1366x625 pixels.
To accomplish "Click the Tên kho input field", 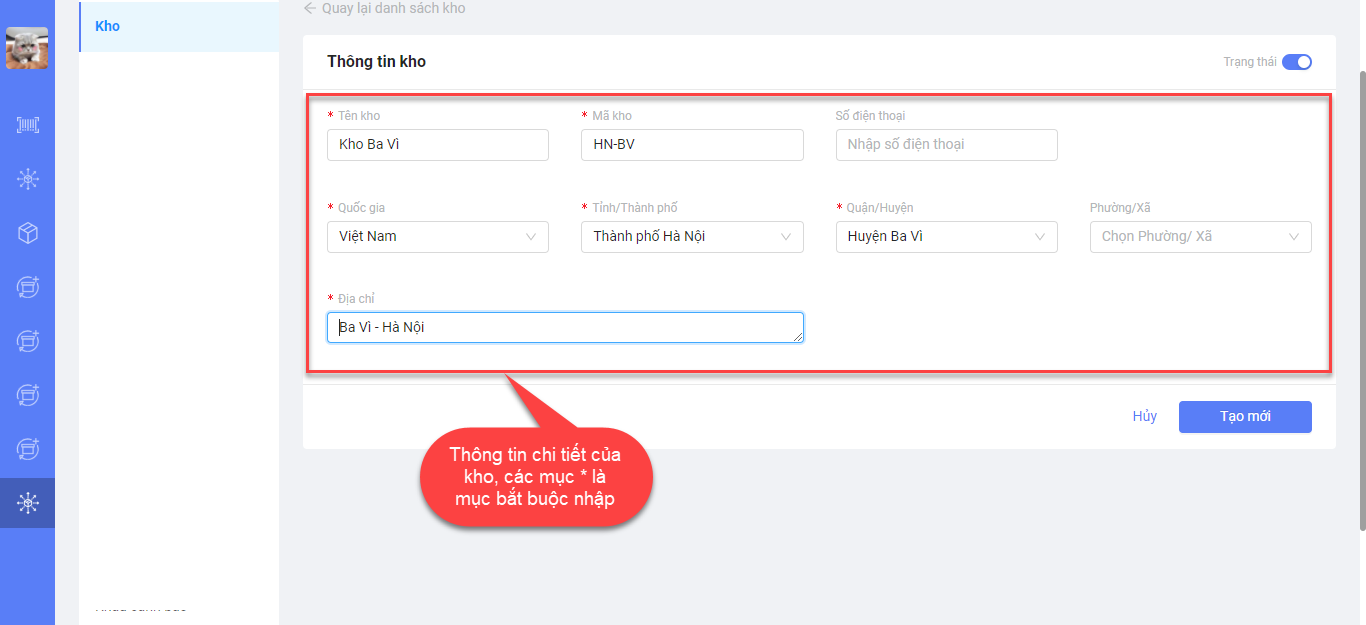I will pyautogui.click(x=437, y=145).
